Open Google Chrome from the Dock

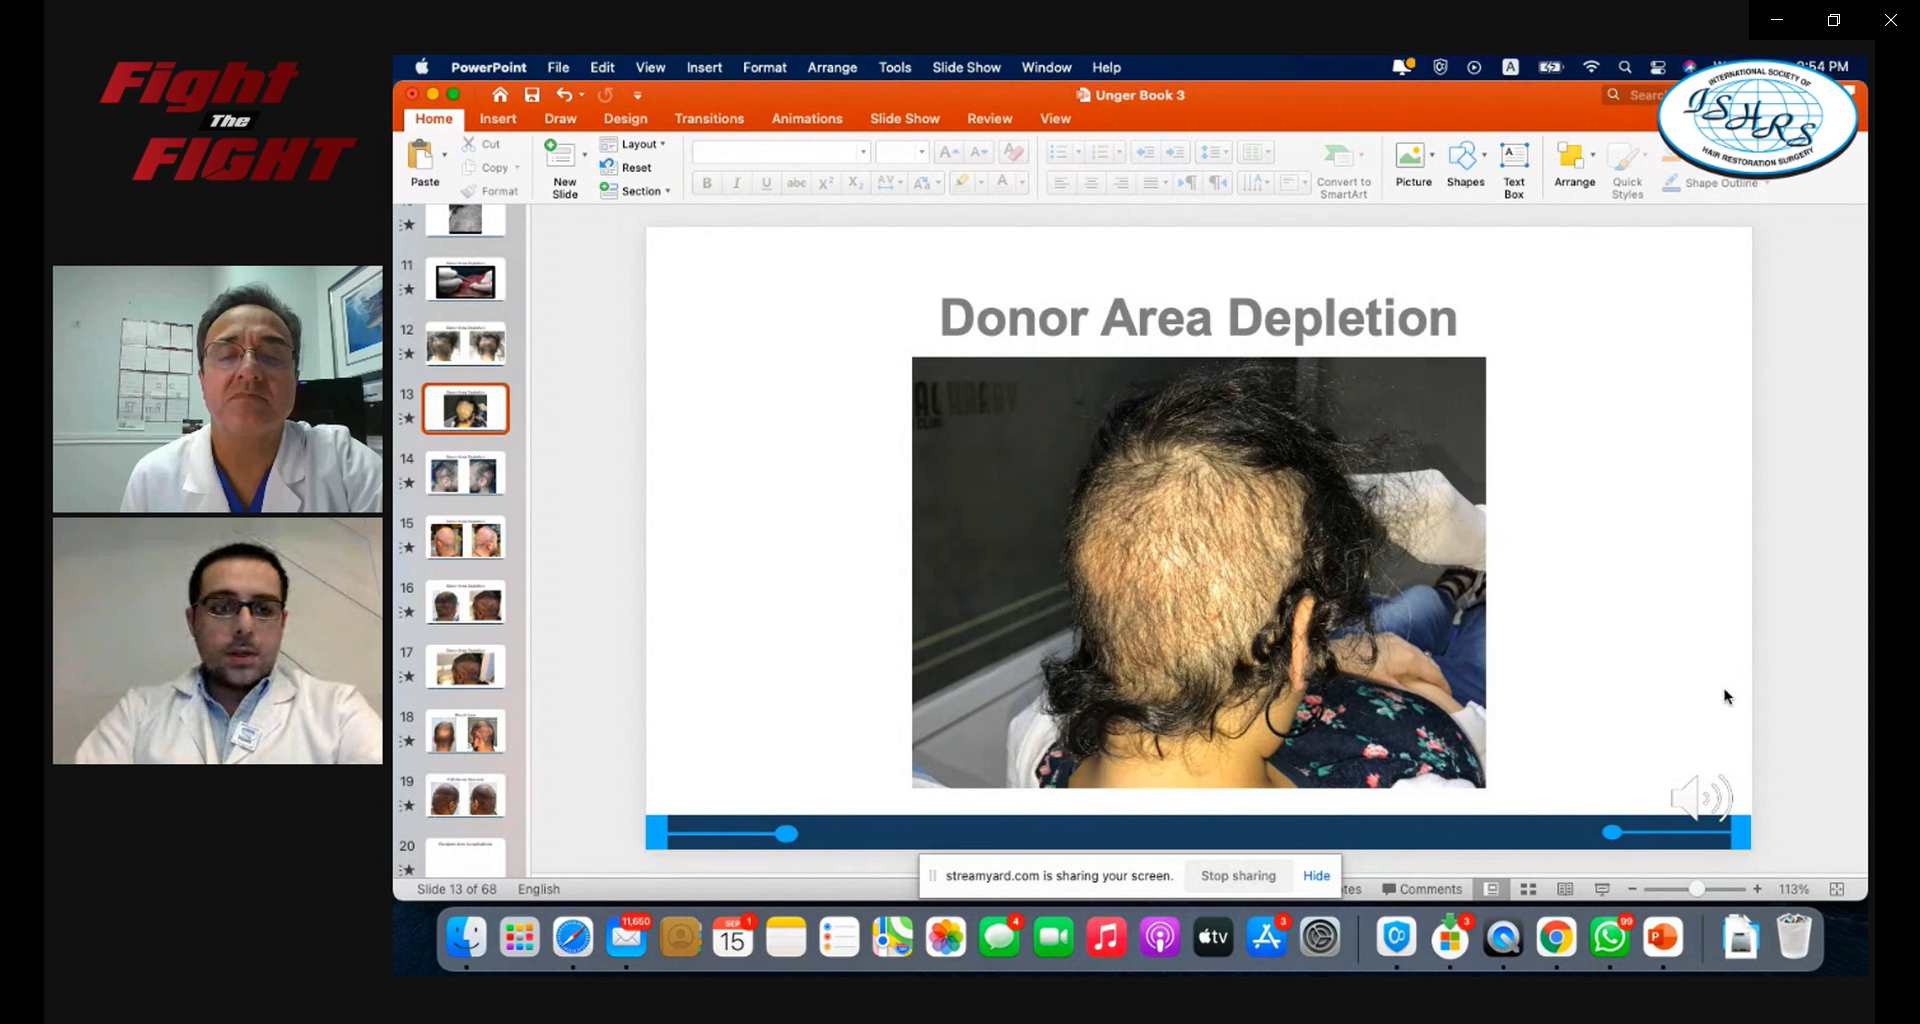1556,938
